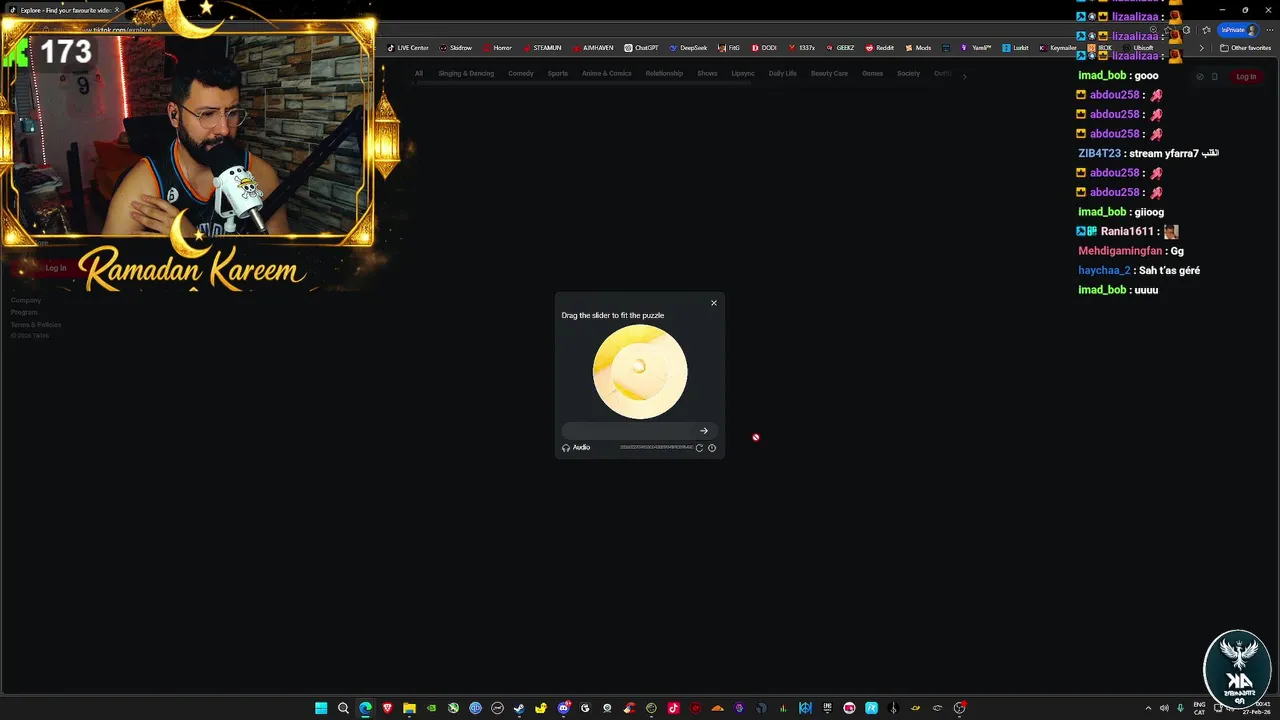Open the captcha report info icon
This screenshot has width=1280, height=720.
[x=712, y=448]
